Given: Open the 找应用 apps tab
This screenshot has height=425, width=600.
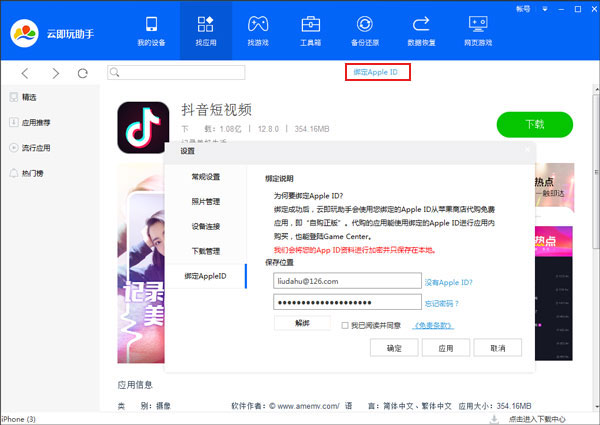Looking at the screenshot, I should click(x=206, y=31).
